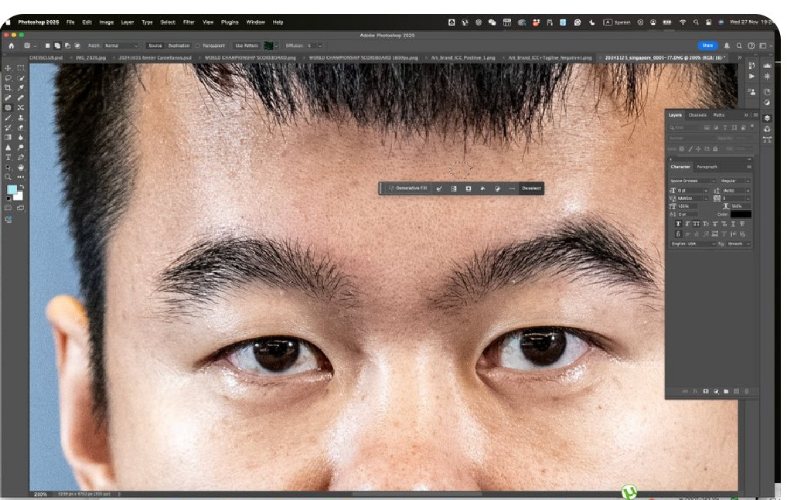Click the Share button
This screenshot has width=787, height=500.
[x=708, y=45]
